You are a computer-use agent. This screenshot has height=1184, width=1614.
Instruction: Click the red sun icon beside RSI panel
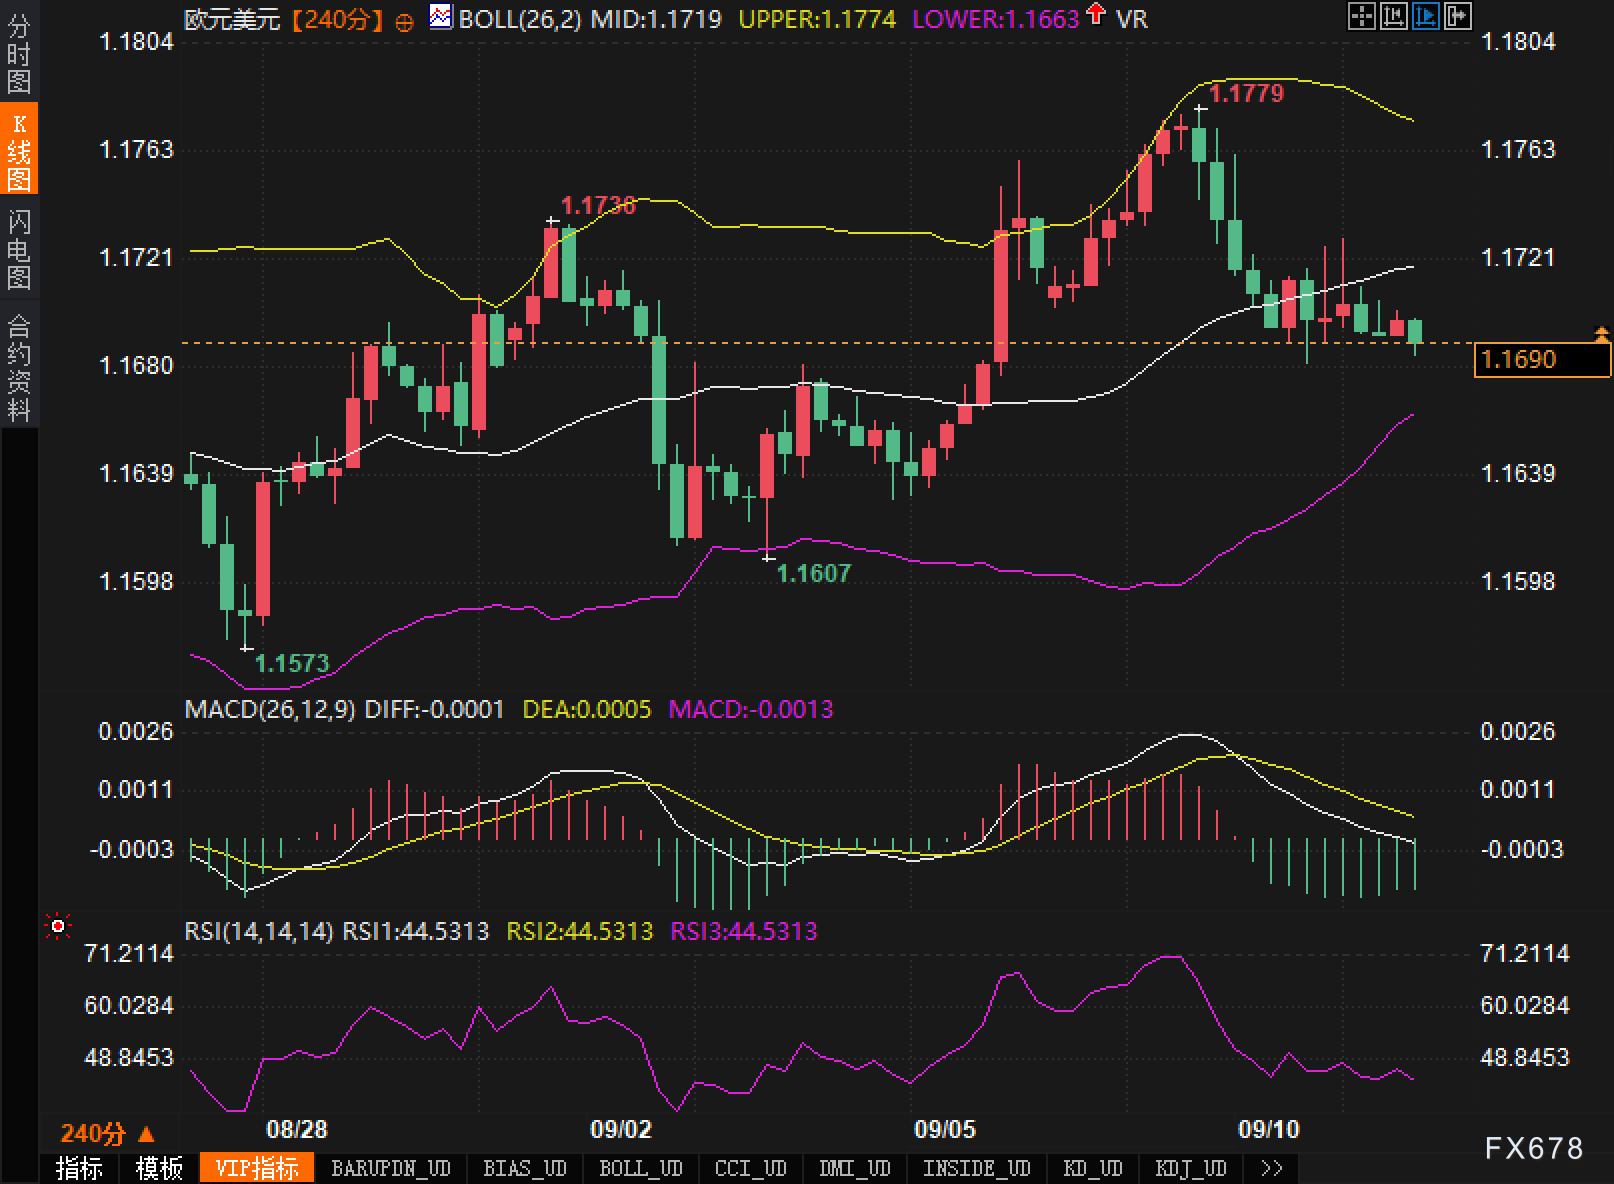point(58,927)
